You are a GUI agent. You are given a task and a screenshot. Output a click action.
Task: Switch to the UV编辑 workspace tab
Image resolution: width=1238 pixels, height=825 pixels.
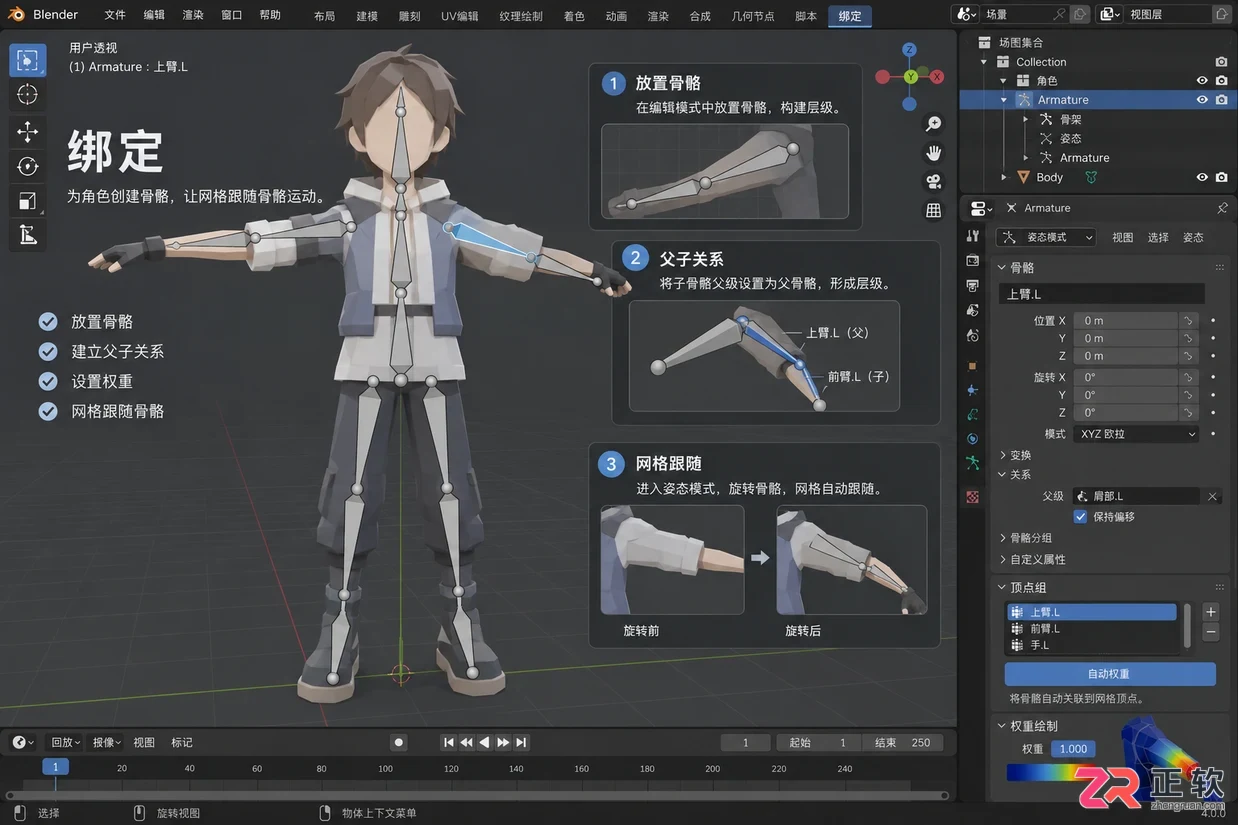(x=460, y=16)
